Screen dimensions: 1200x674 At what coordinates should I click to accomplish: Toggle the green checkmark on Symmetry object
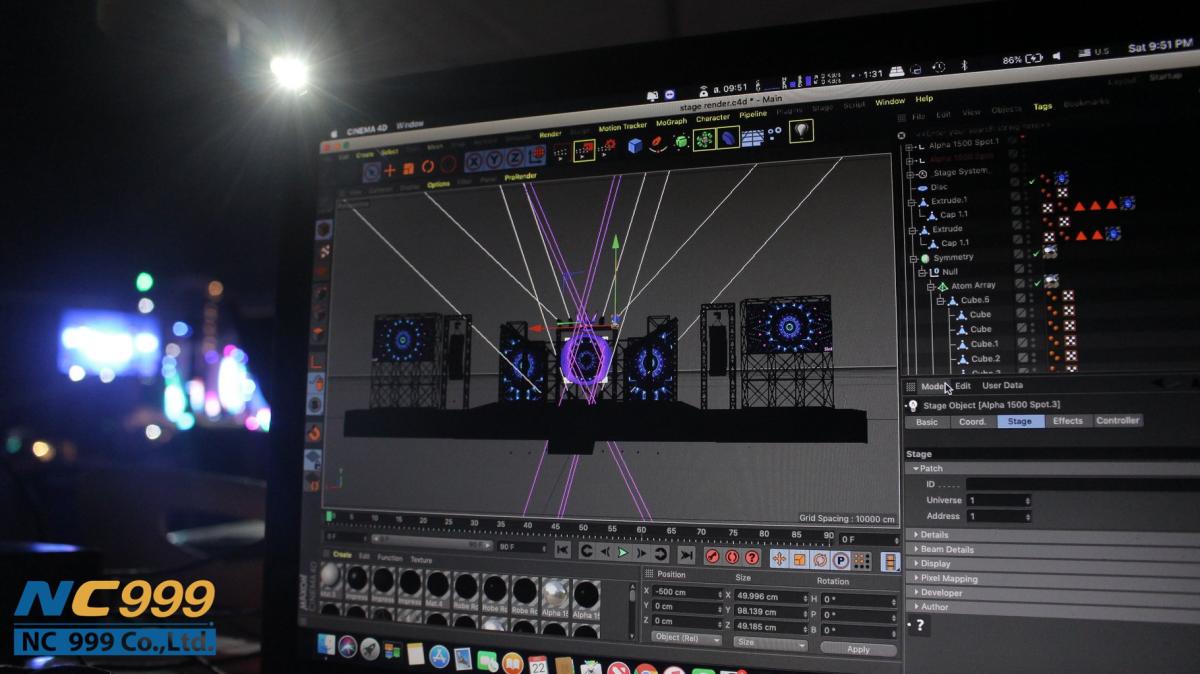click(x=1035, y=254)
